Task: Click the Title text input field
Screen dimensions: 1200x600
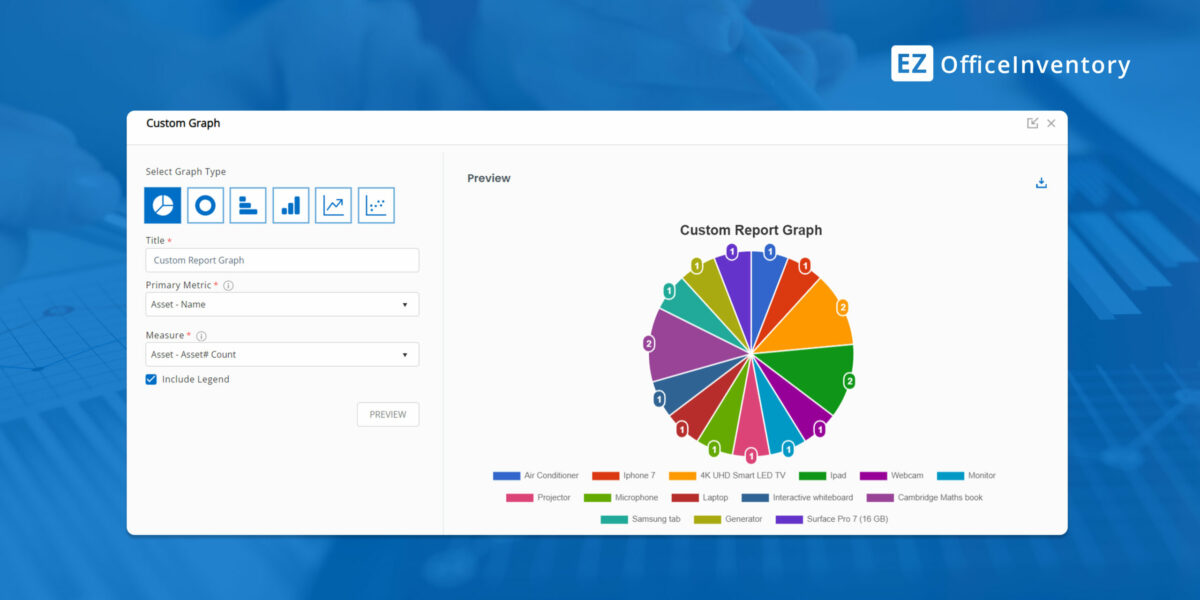Action: [x=282, y=260]
